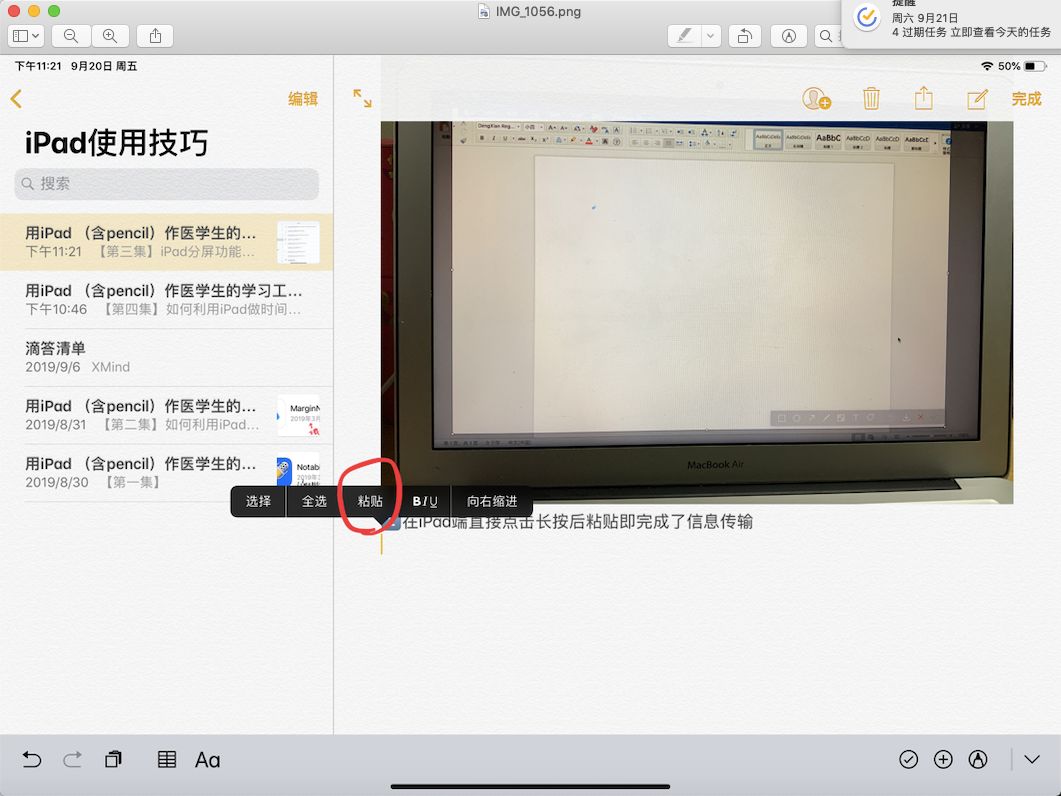
Task: Click the MarginNote thumbnail on 2019/8/31 note
Action: [x=298, y=415]
